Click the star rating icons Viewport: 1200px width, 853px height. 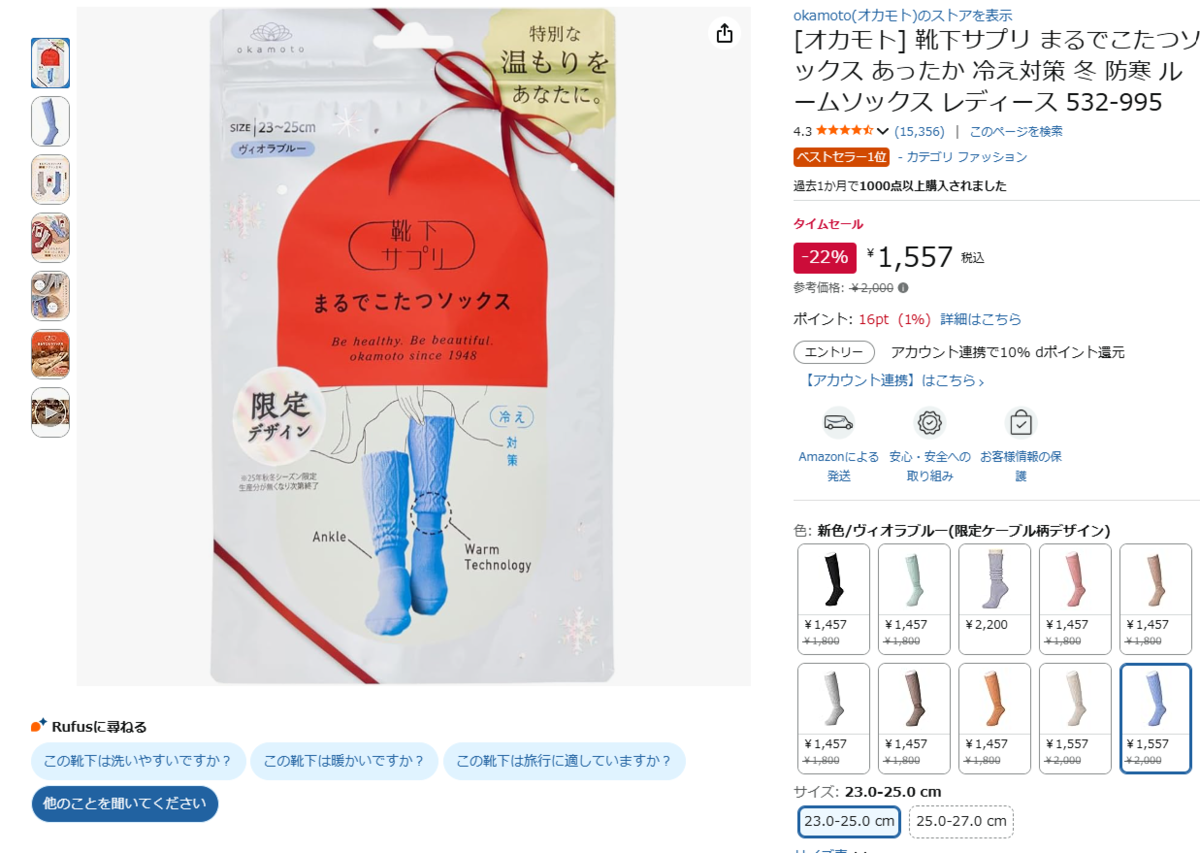coord(845,131)
